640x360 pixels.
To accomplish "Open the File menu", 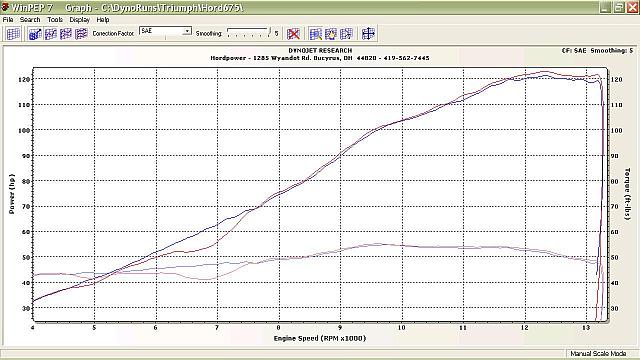I will click(8, 20).
